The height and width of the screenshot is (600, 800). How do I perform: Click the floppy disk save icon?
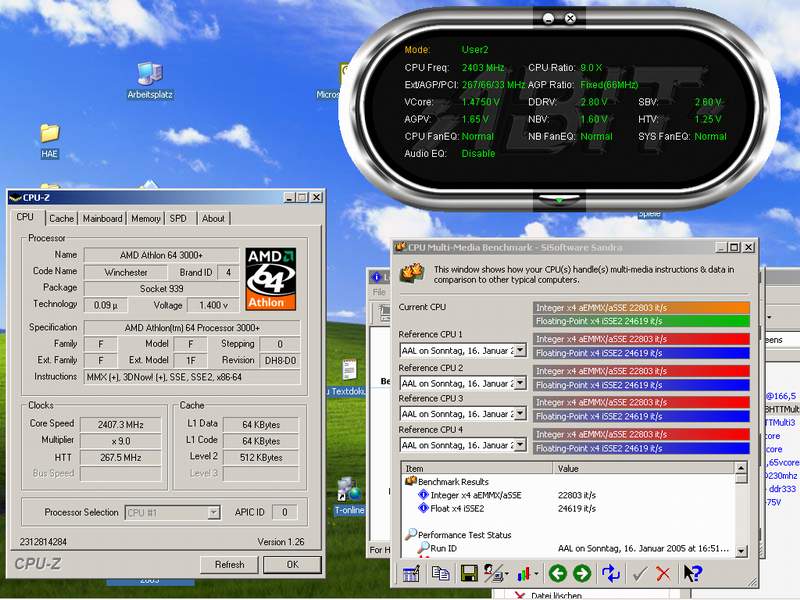click(x=469, y=574)
